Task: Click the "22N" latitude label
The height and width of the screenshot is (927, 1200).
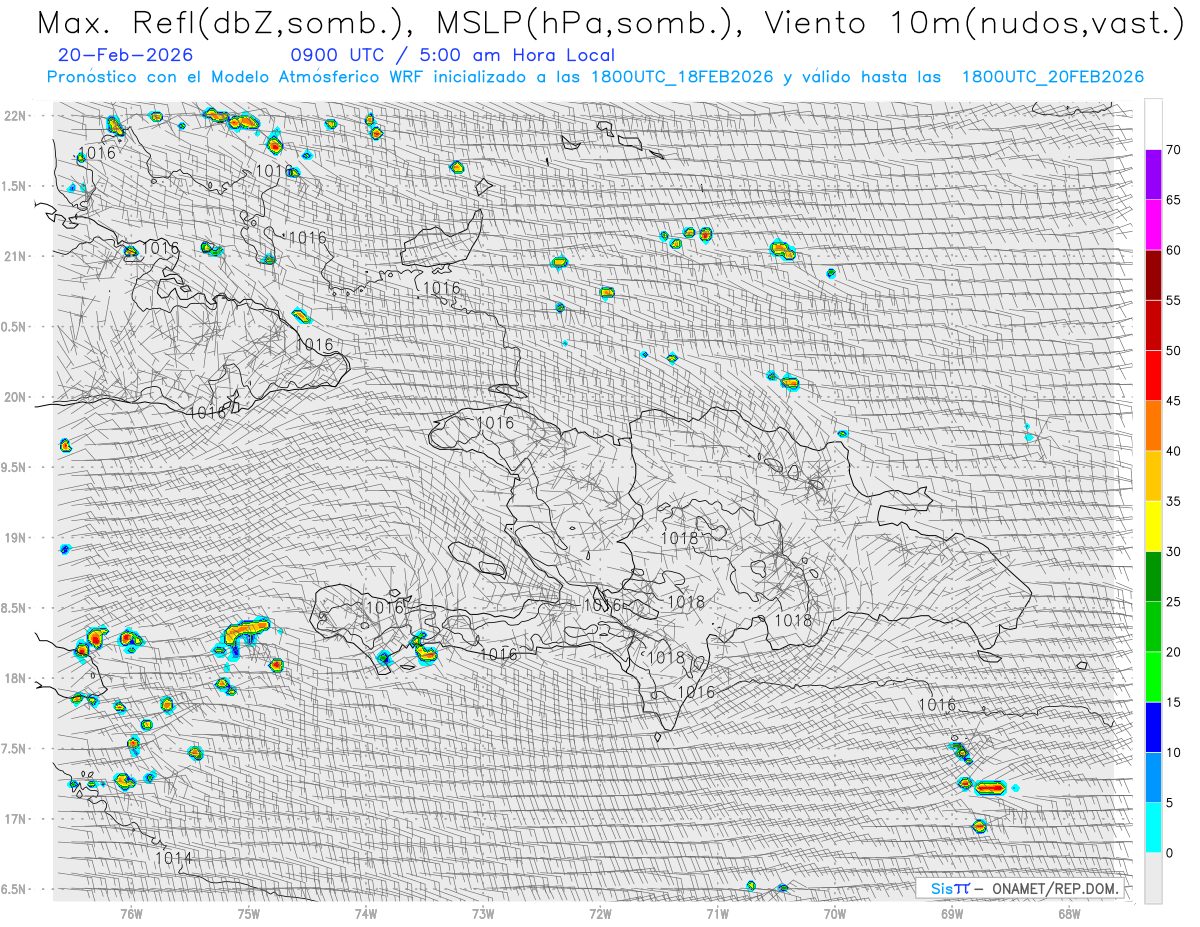Action: coord(15,115)
